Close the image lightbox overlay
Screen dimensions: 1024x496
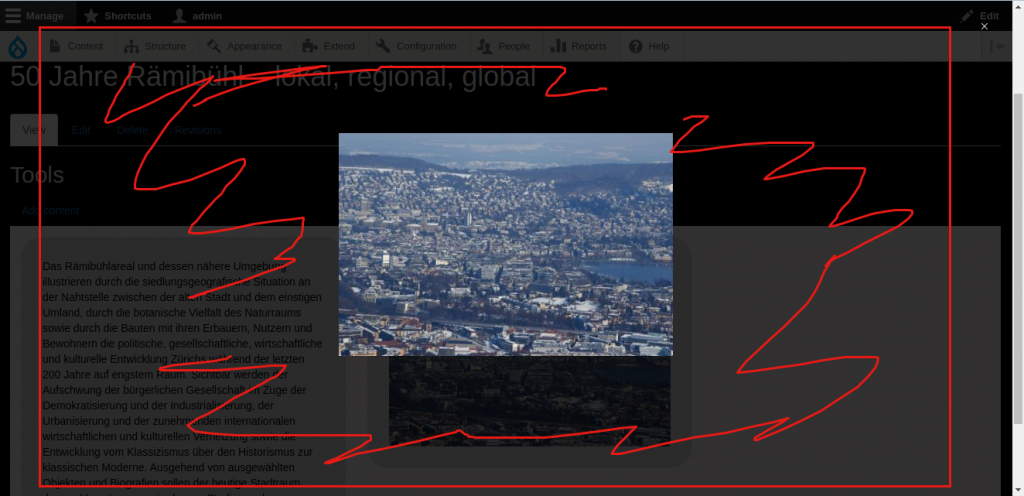coord(984,27)
